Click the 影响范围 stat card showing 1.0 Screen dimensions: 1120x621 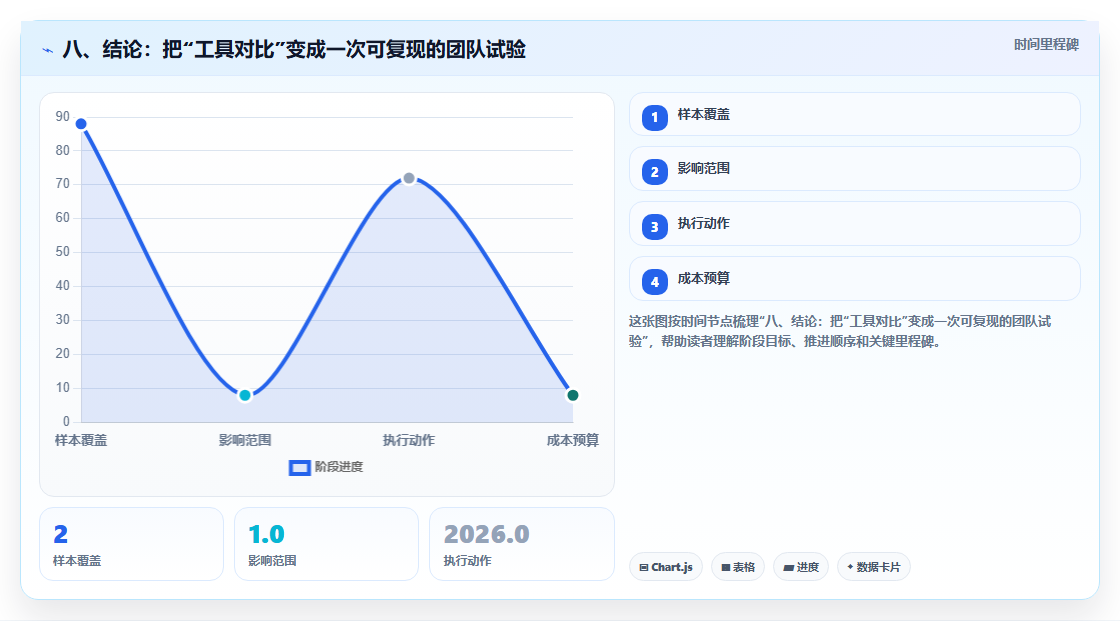(326, 544)
